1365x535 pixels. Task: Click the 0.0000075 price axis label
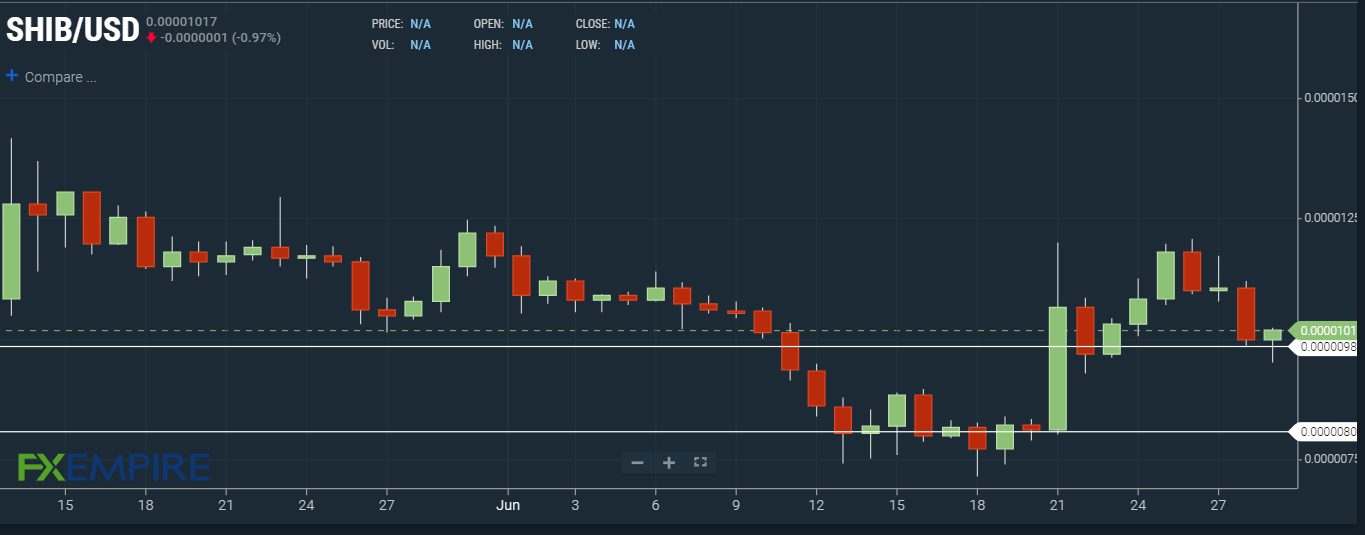(1330, 459)
